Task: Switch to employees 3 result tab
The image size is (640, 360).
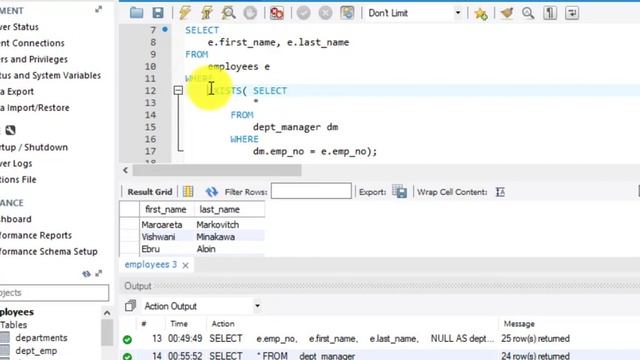Action: pyautogui.click(x=151, y=264)
